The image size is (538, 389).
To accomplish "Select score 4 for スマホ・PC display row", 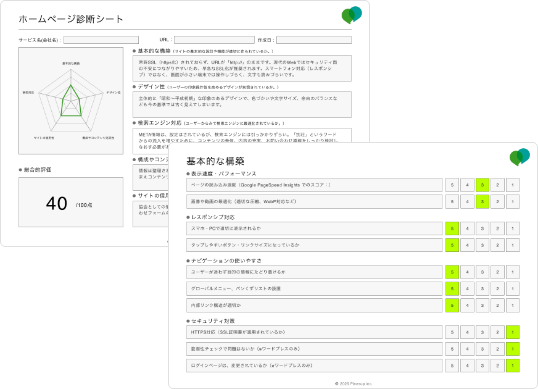I will tap(467, 228).
